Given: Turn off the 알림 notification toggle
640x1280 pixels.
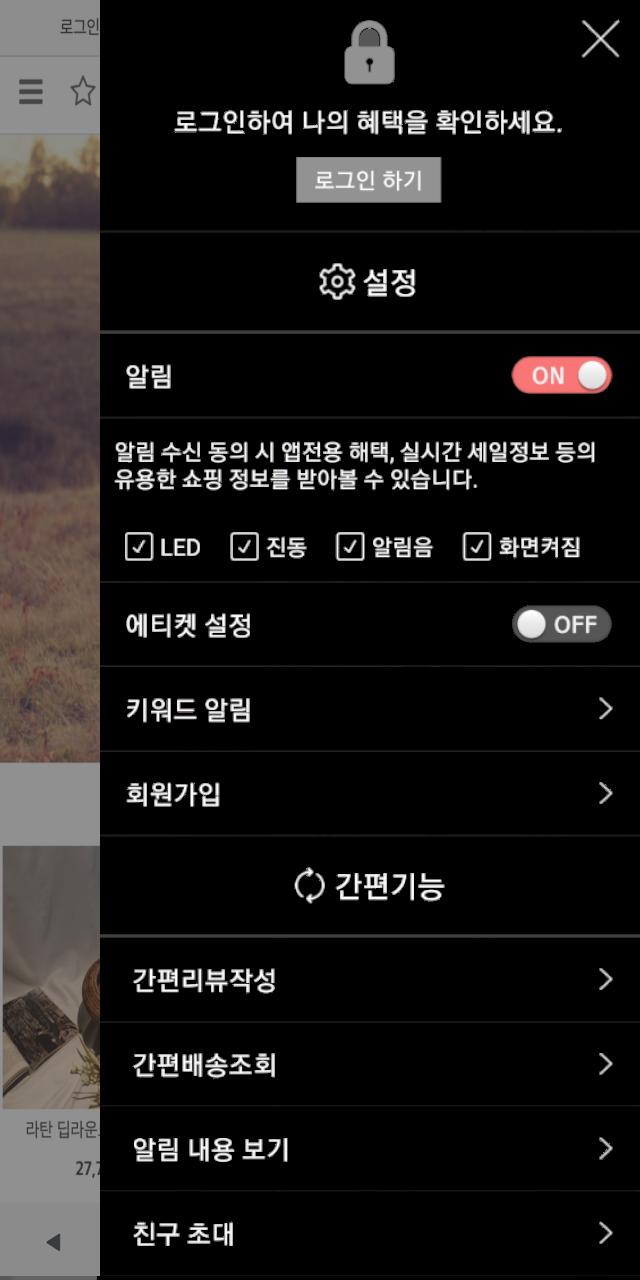Looking at the screenshot, I should (x=561, y=375).
